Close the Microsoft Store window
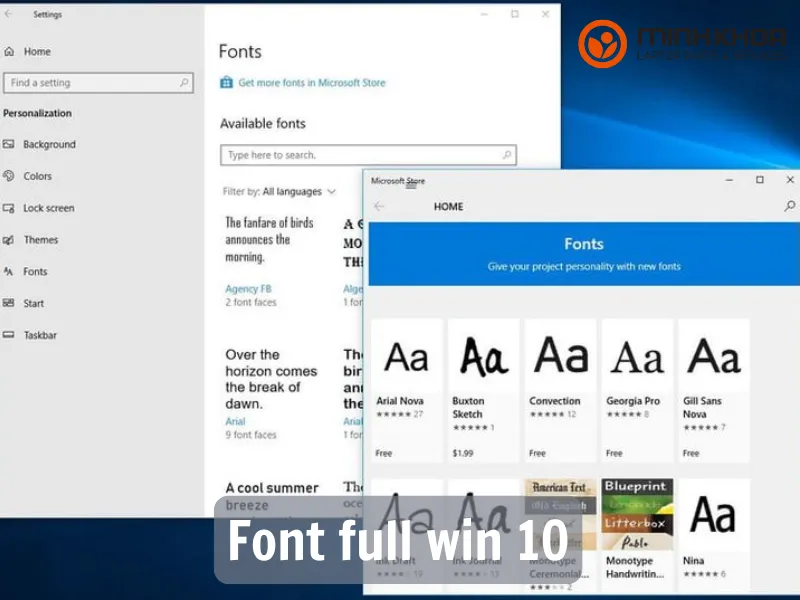 [x=790, y=180]
